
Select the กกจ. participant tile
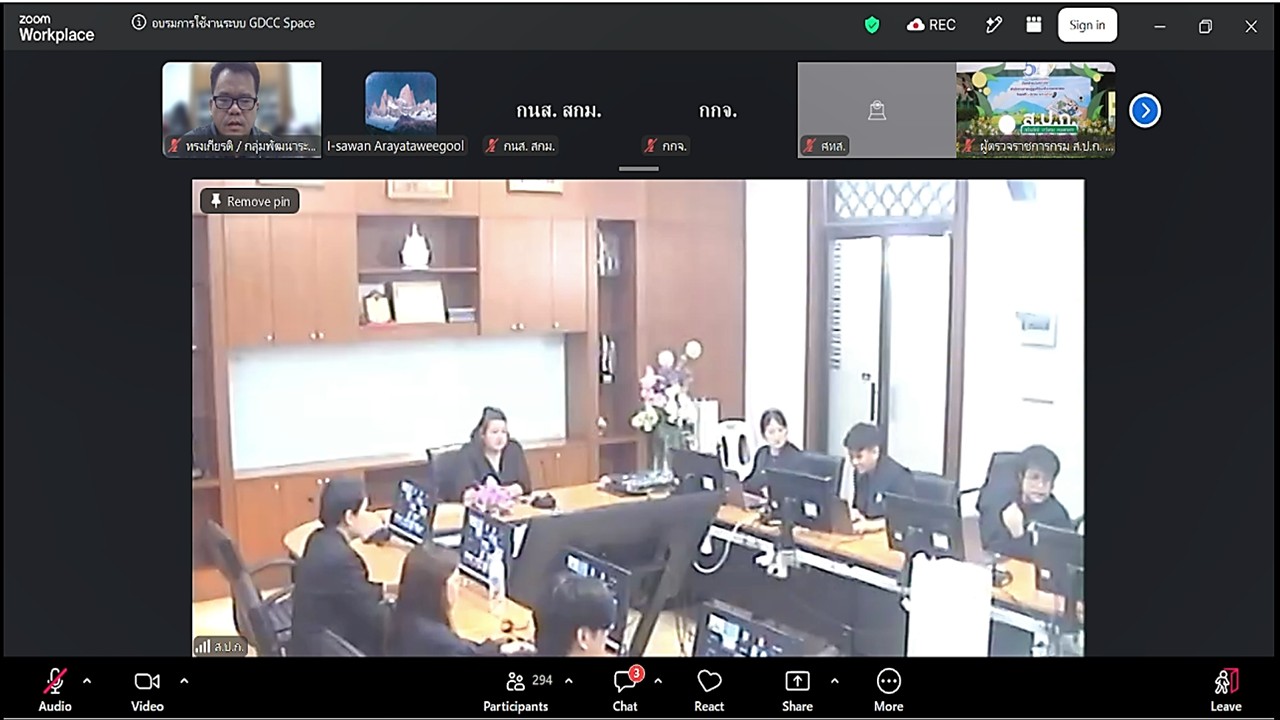718,110
